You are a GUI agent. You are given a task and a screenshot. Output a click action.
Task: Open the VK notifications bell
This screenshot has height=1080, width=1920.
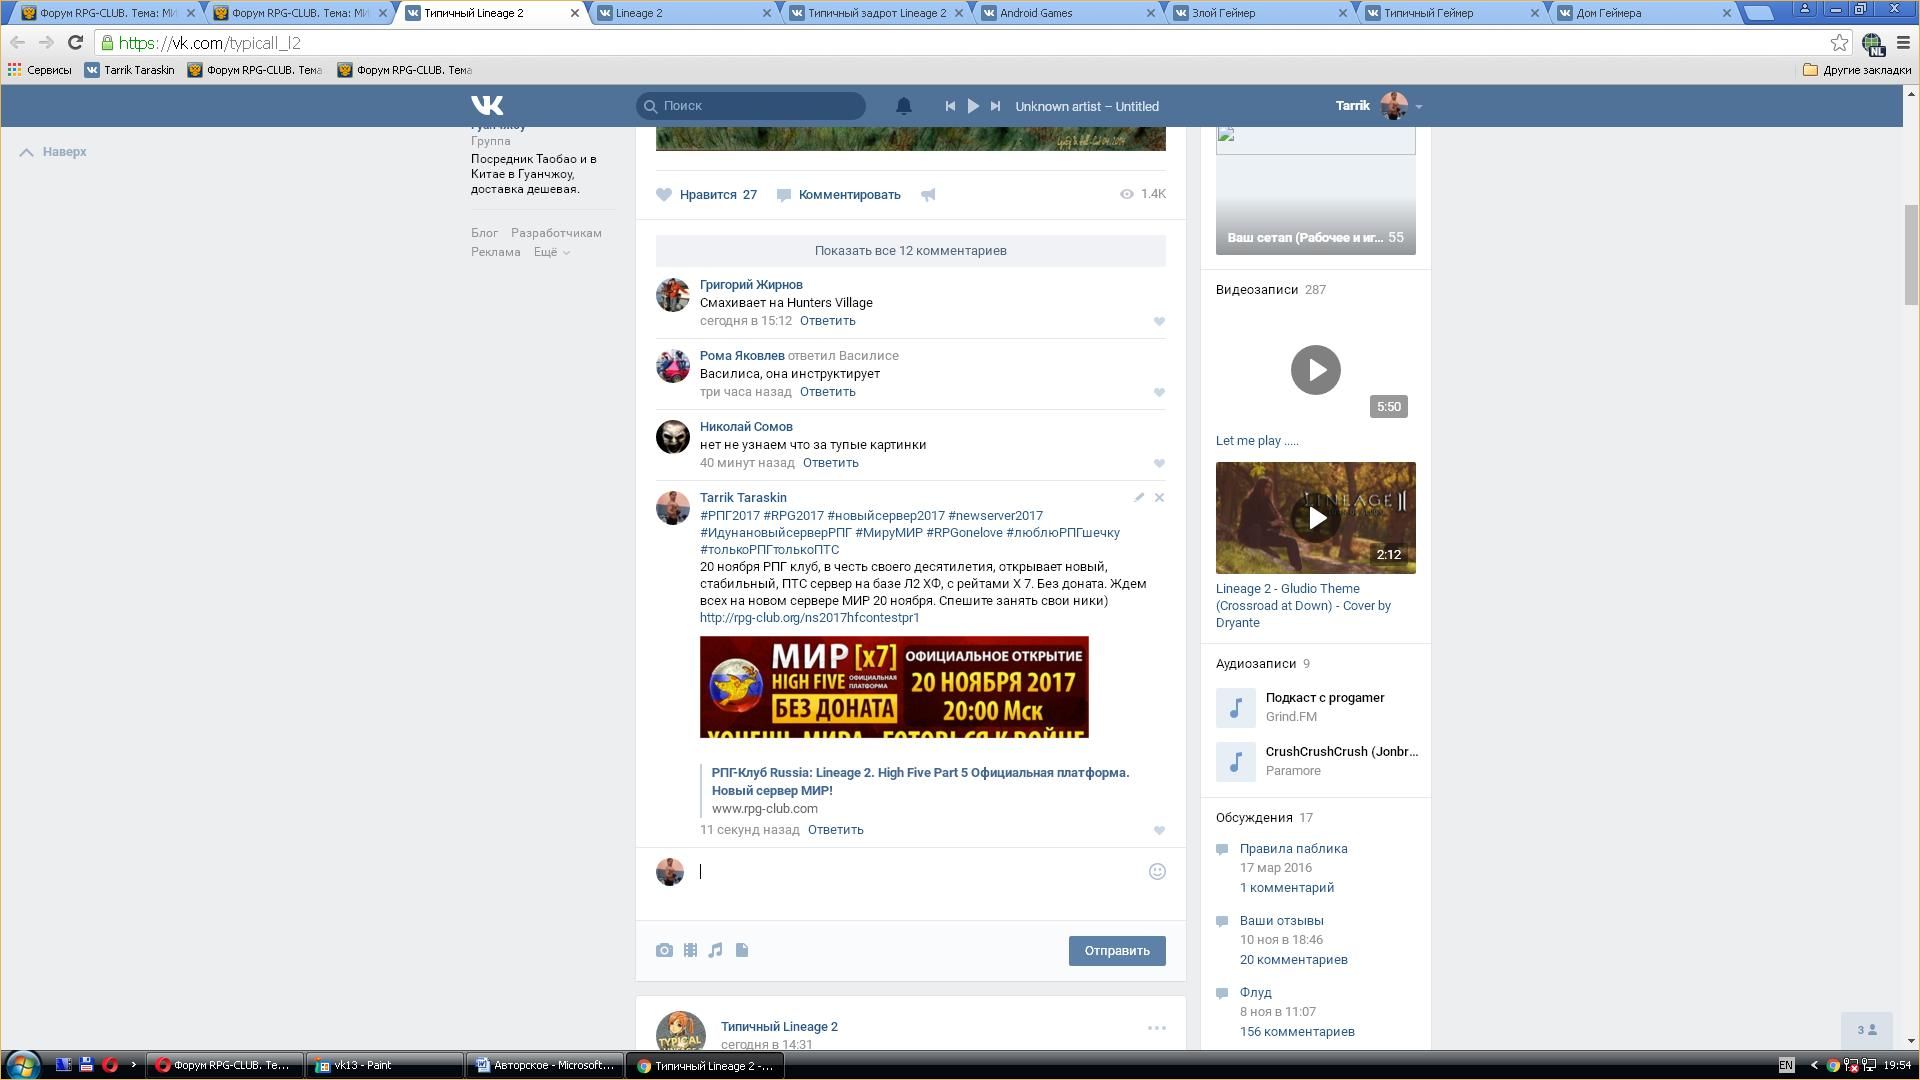pos(903,106)
